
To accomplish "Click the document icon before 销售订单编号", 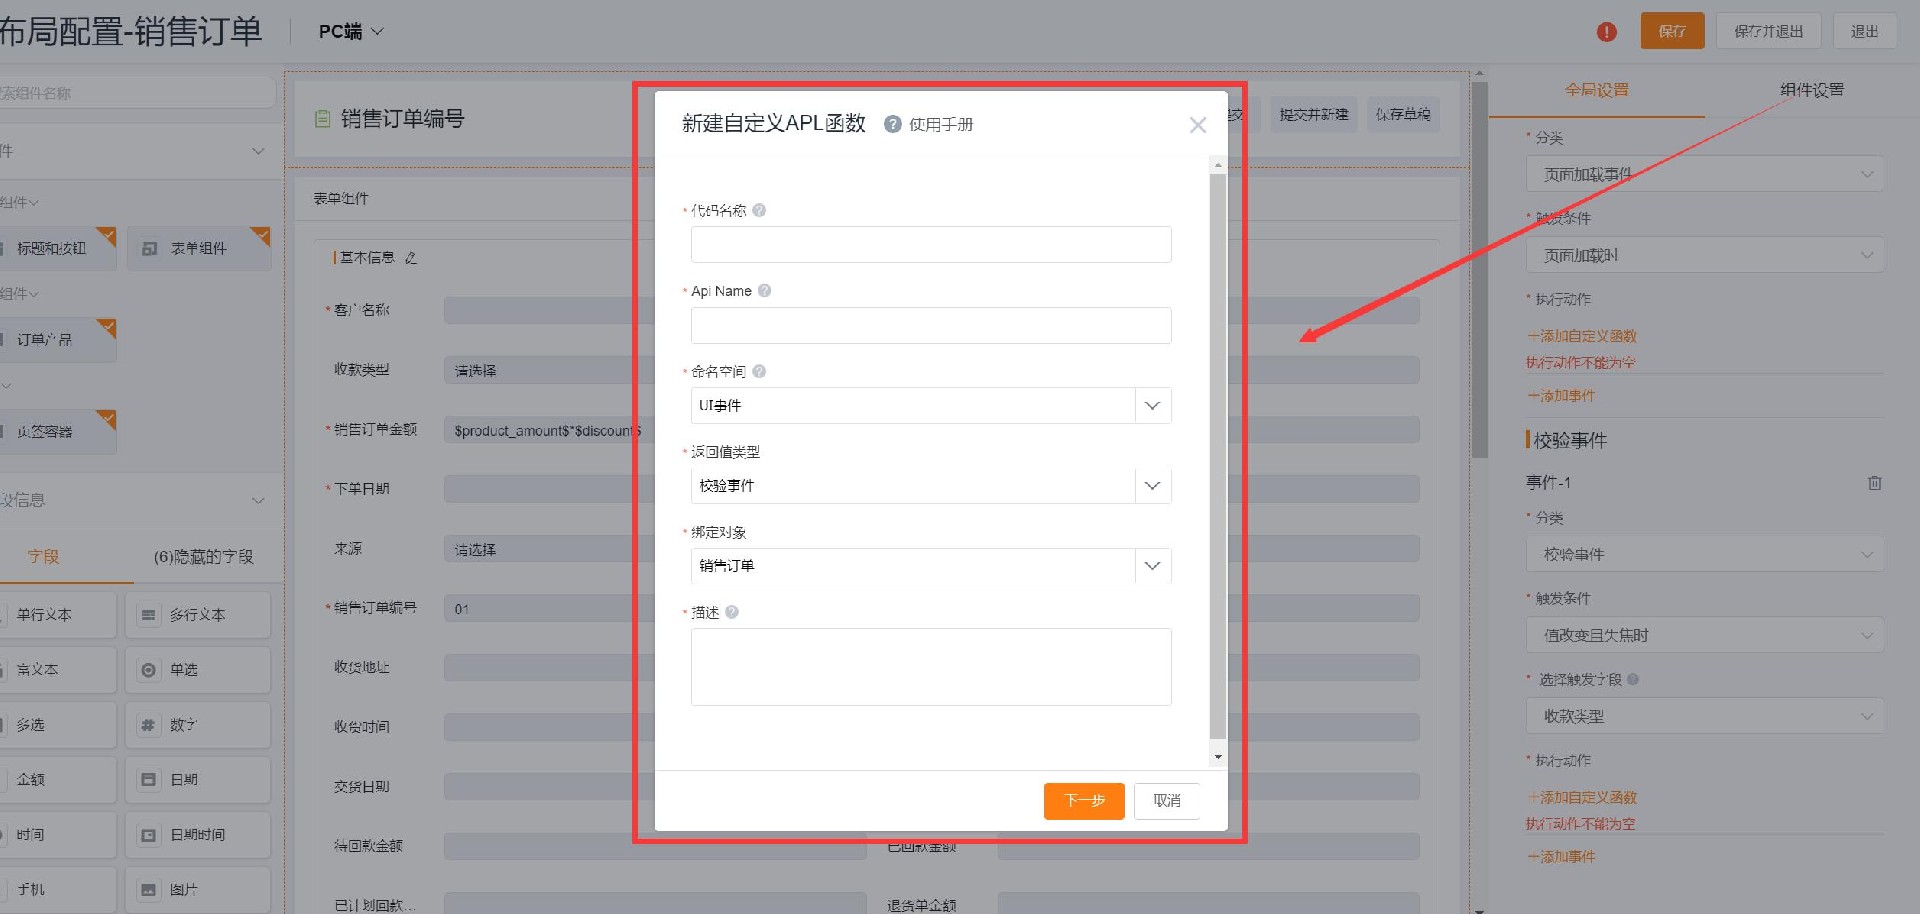I will pos(322,119).
